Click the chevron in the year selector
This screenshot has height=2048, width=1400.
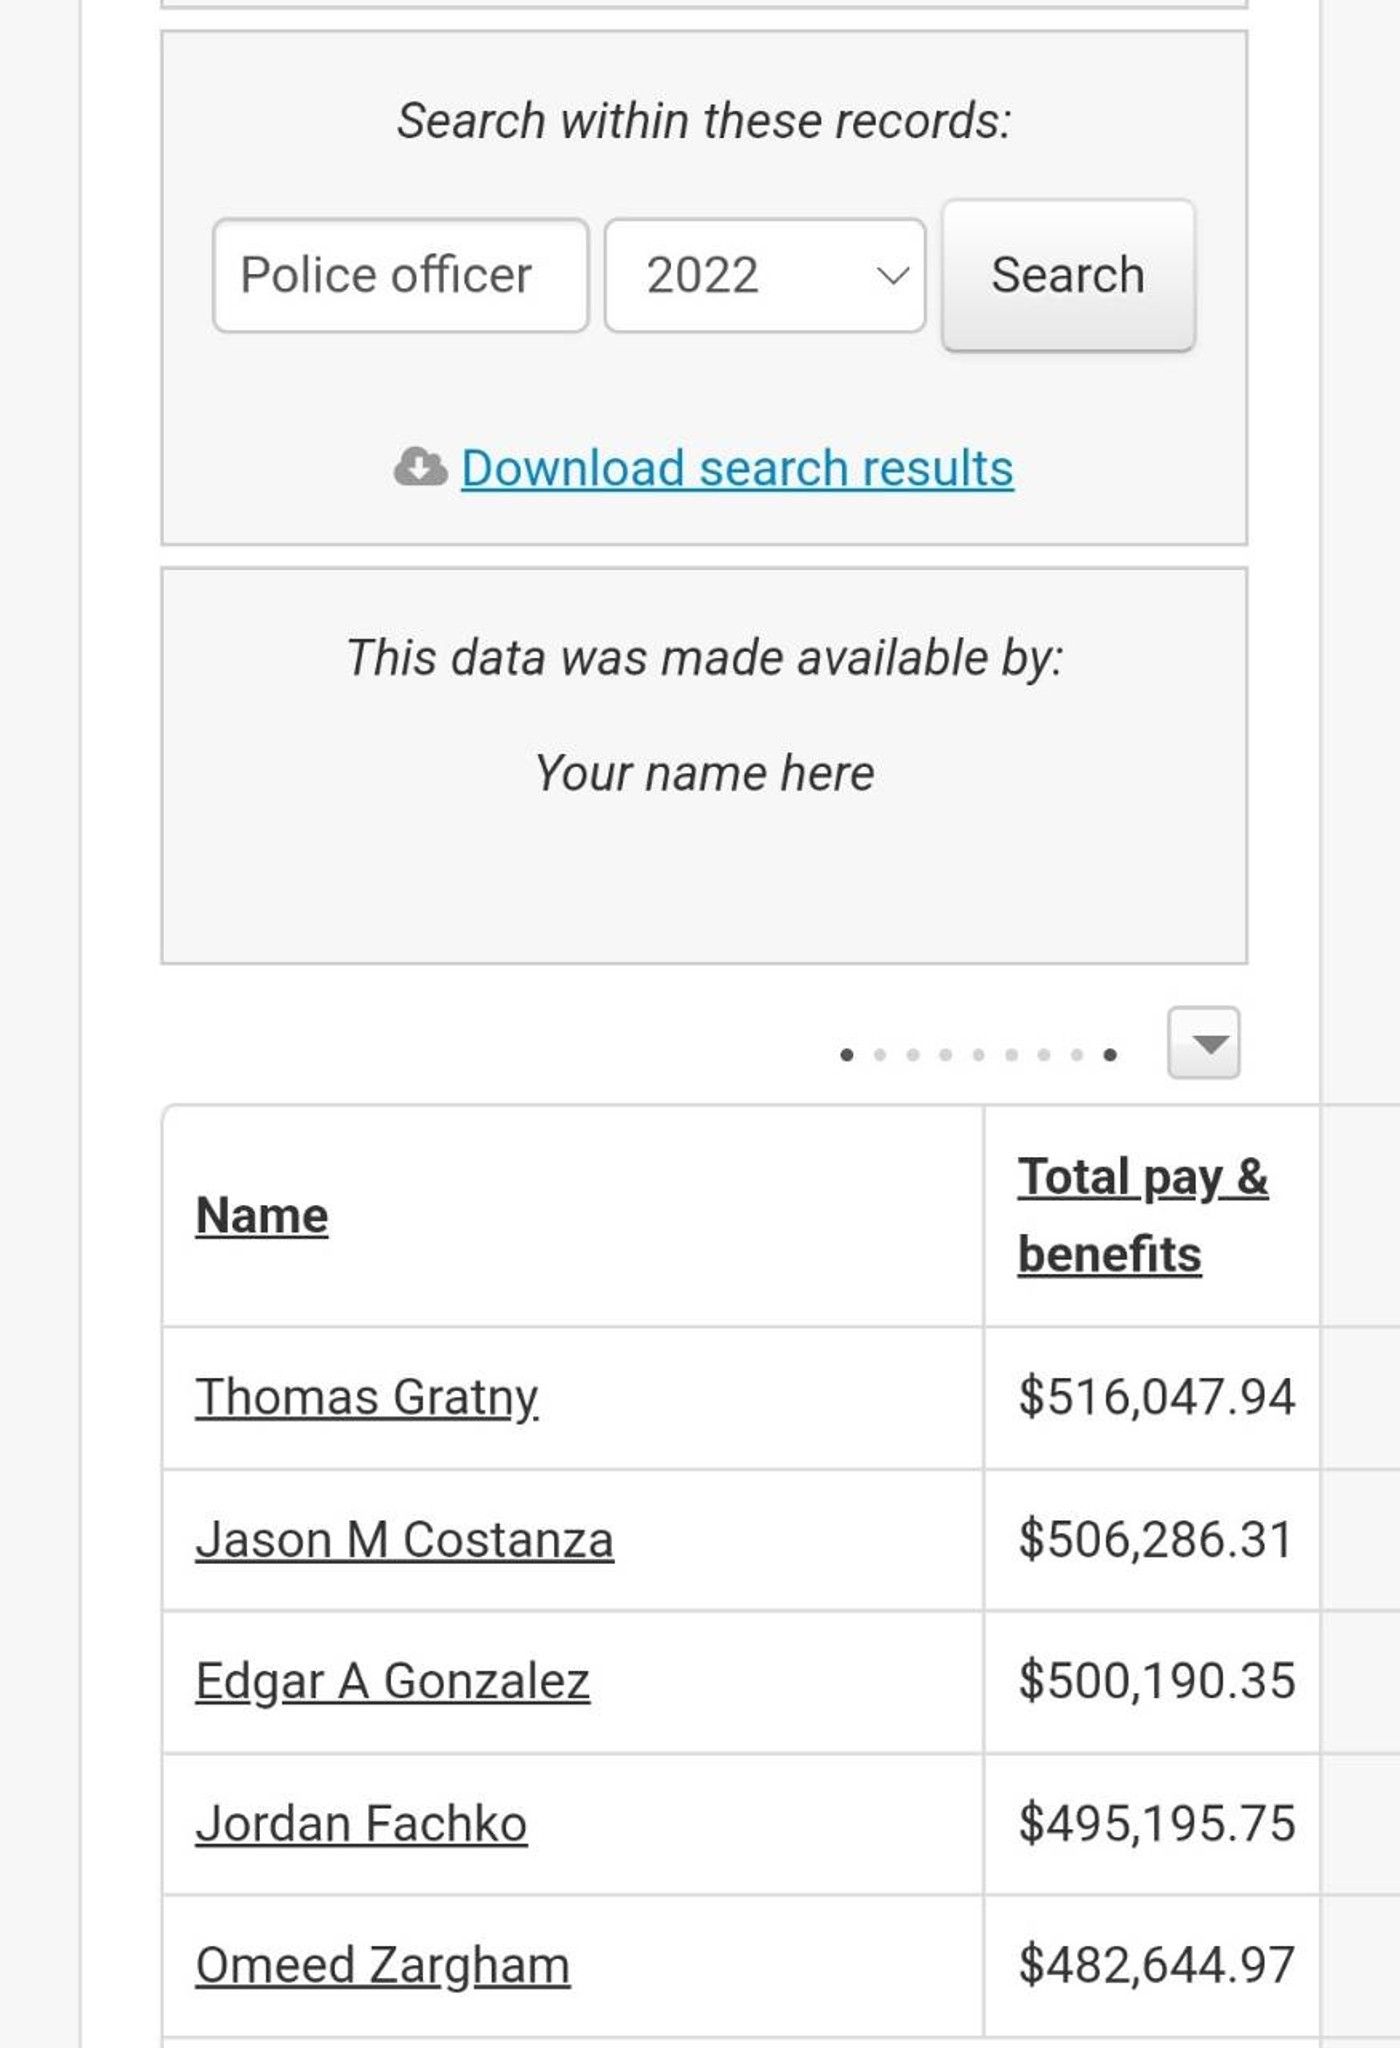coord(892,275)
